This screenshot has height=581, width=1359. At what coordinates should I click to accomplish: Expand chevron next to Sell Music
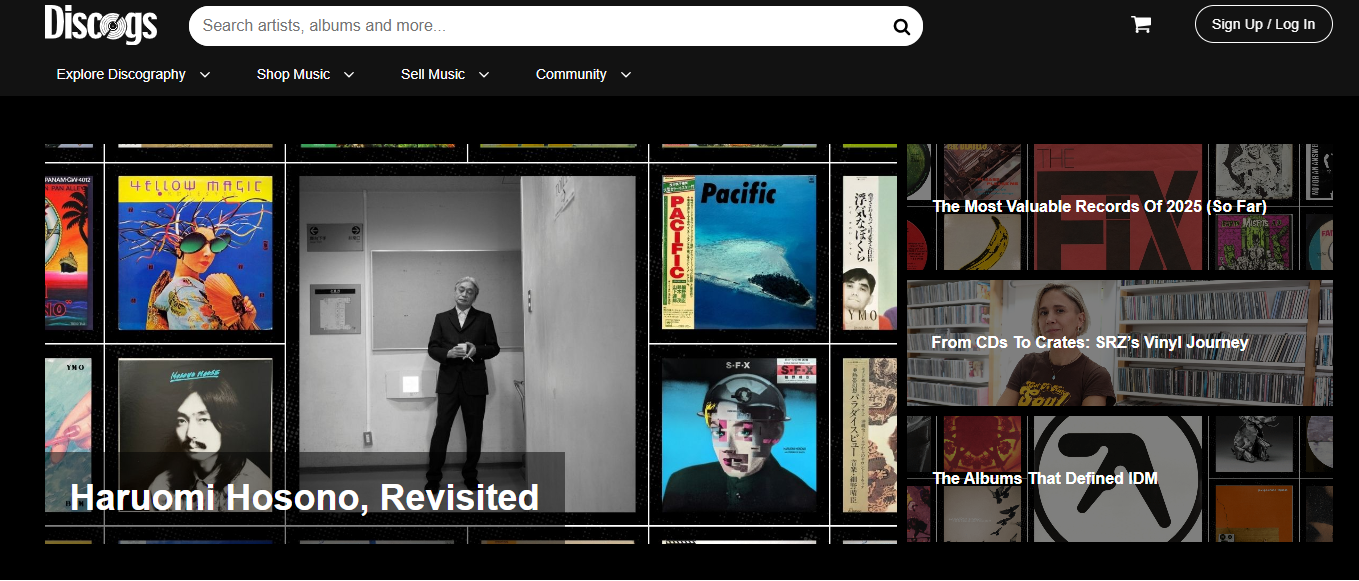pos(484,75)
